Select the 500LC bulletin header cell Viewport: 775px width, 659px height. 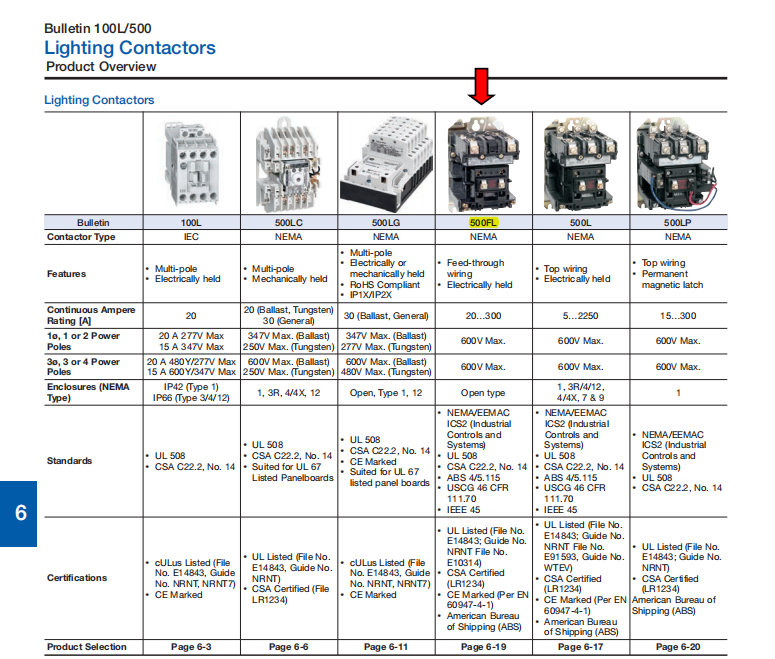(x=289, y=222)
